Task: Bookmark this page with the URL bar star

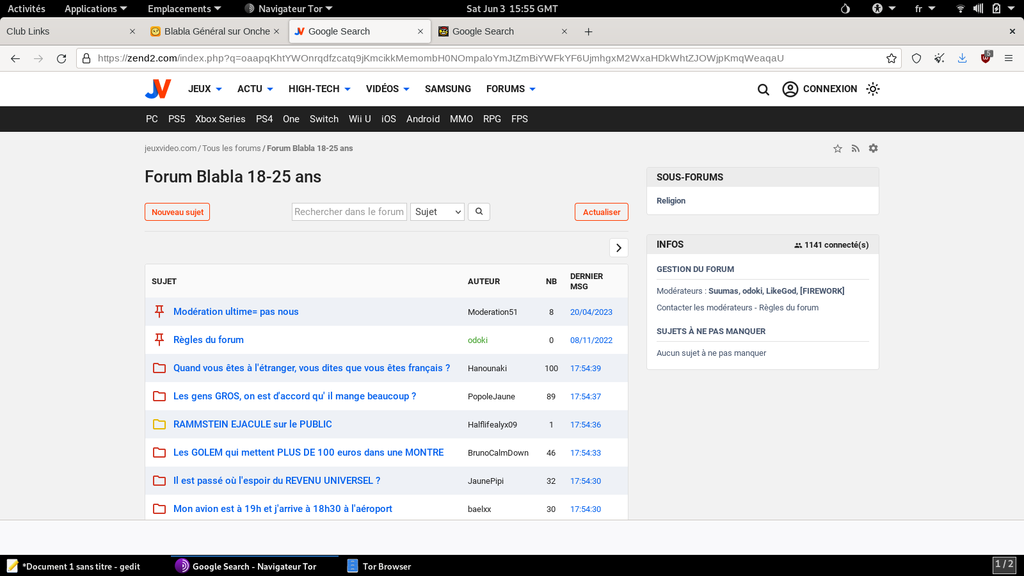Action: [891, 59]
